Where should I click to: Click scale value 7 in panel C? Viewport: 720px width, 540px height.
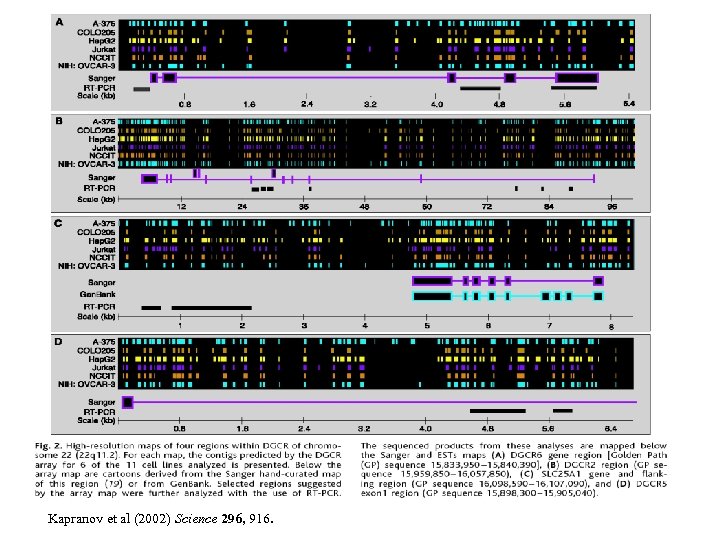coord(550,326)
